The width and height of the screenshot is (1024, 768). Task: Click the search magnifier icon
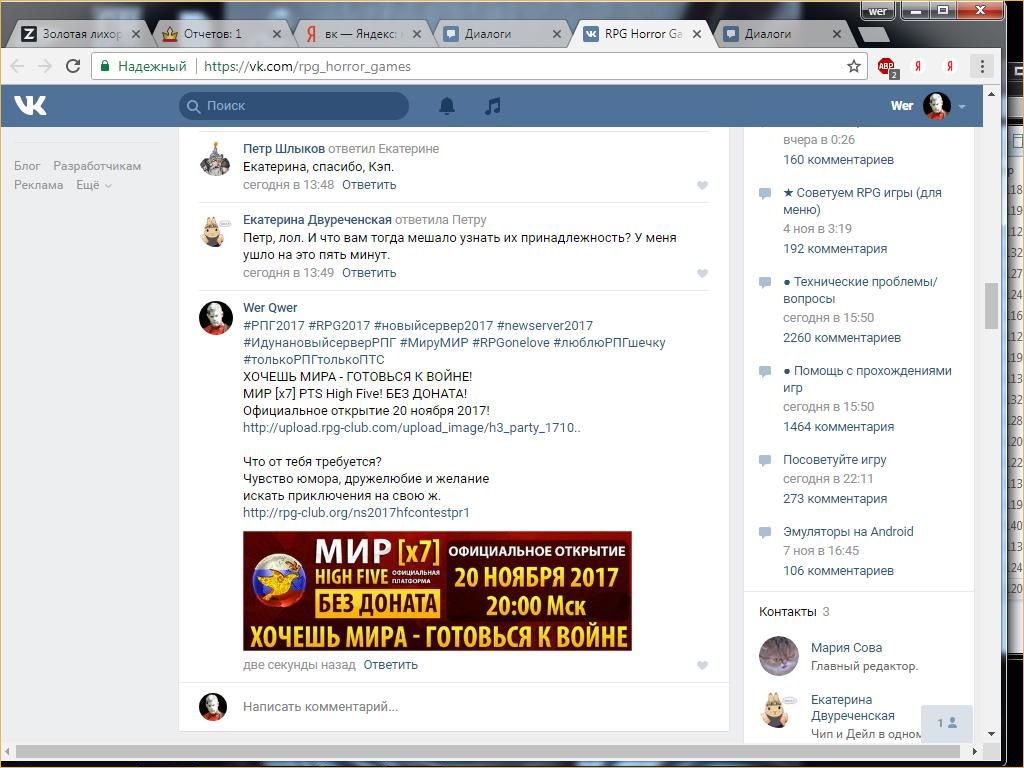tap(193, 106)
